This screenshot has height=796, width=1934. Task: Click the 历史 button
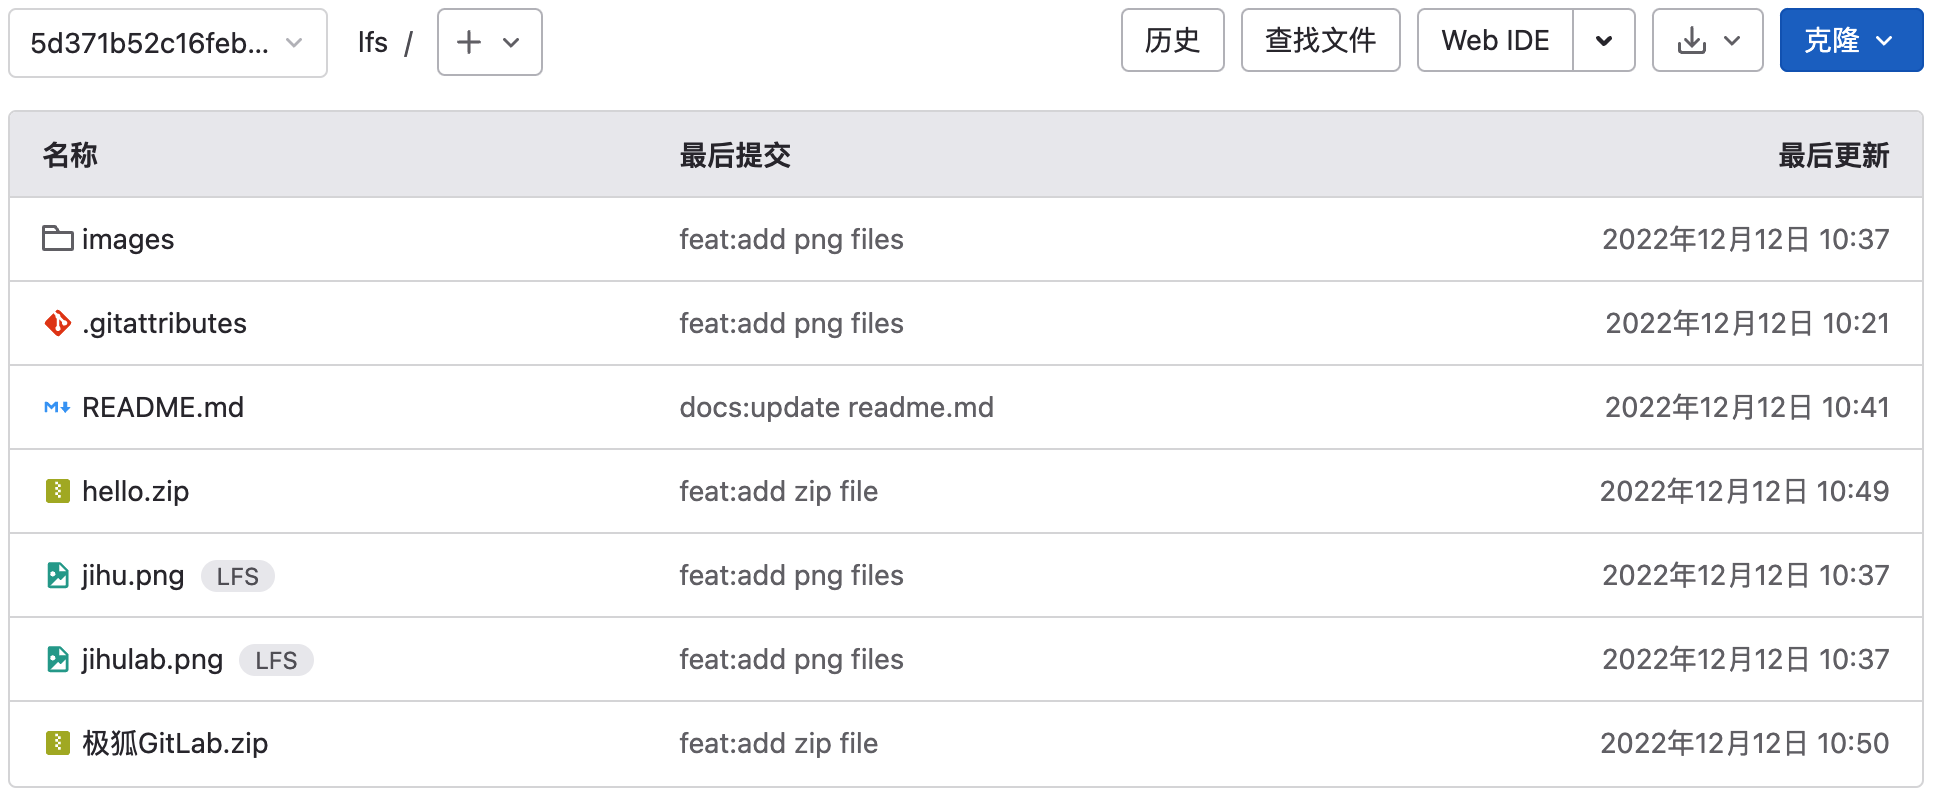point(1172,40)
